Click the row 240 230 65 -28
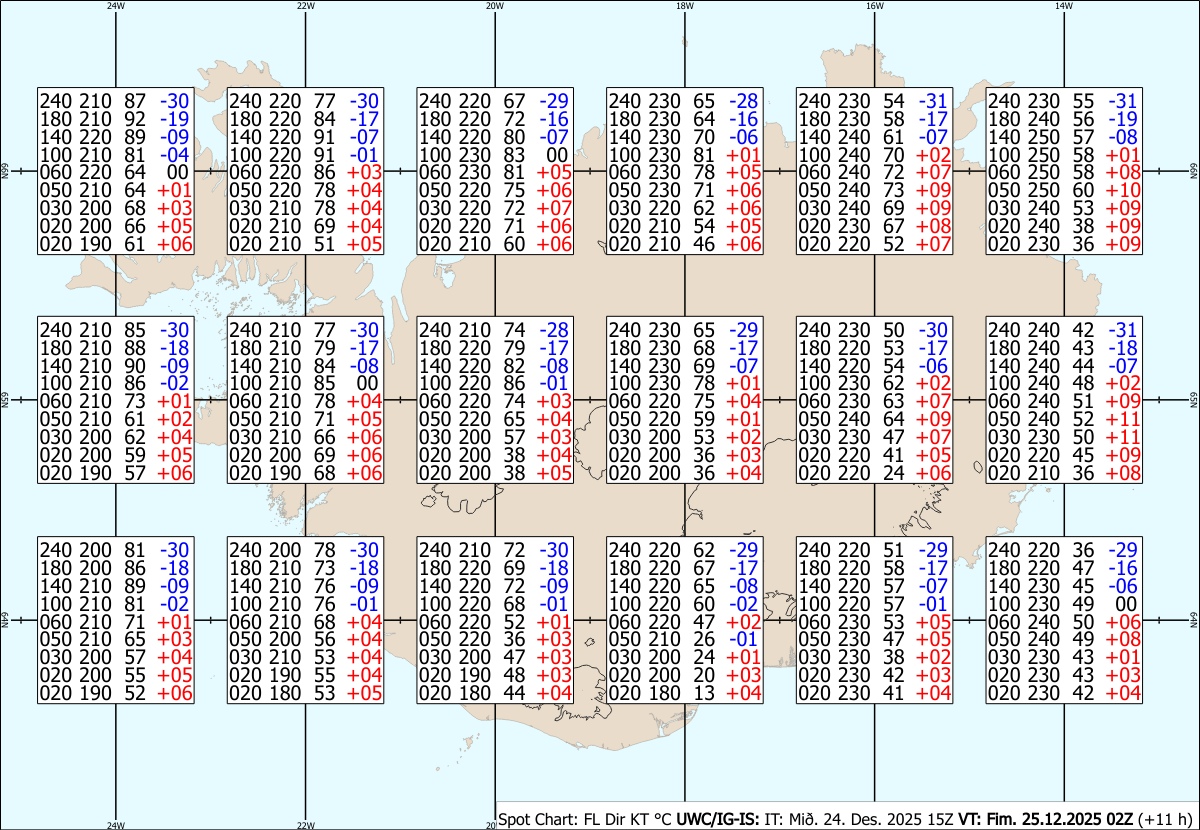1200x830 pixels. coord(685,100)
